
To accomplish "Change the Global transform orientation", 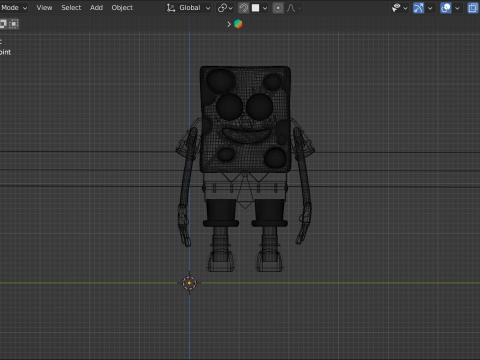I will [188, 8].
